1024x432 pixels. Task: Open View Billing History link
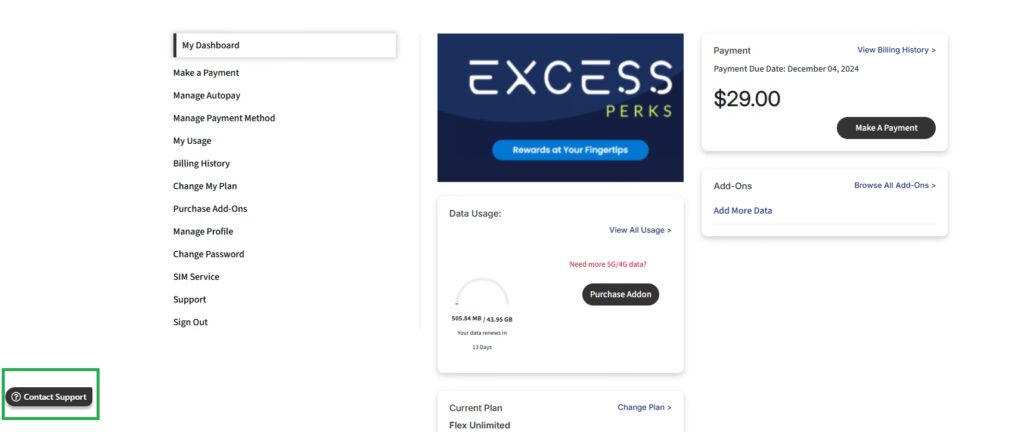click(896, 50)
